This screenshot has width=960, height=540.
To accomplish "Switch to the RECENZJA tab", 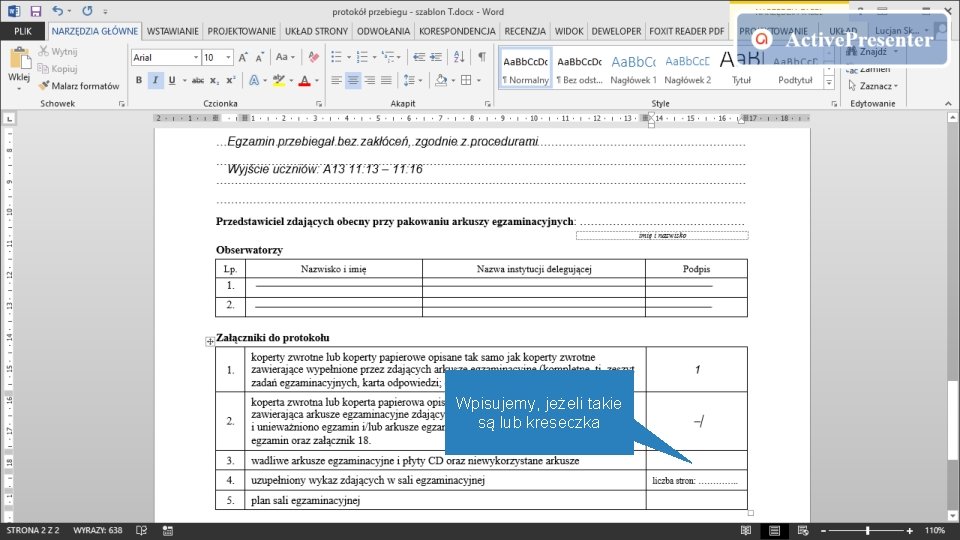I will coord(525,31).
